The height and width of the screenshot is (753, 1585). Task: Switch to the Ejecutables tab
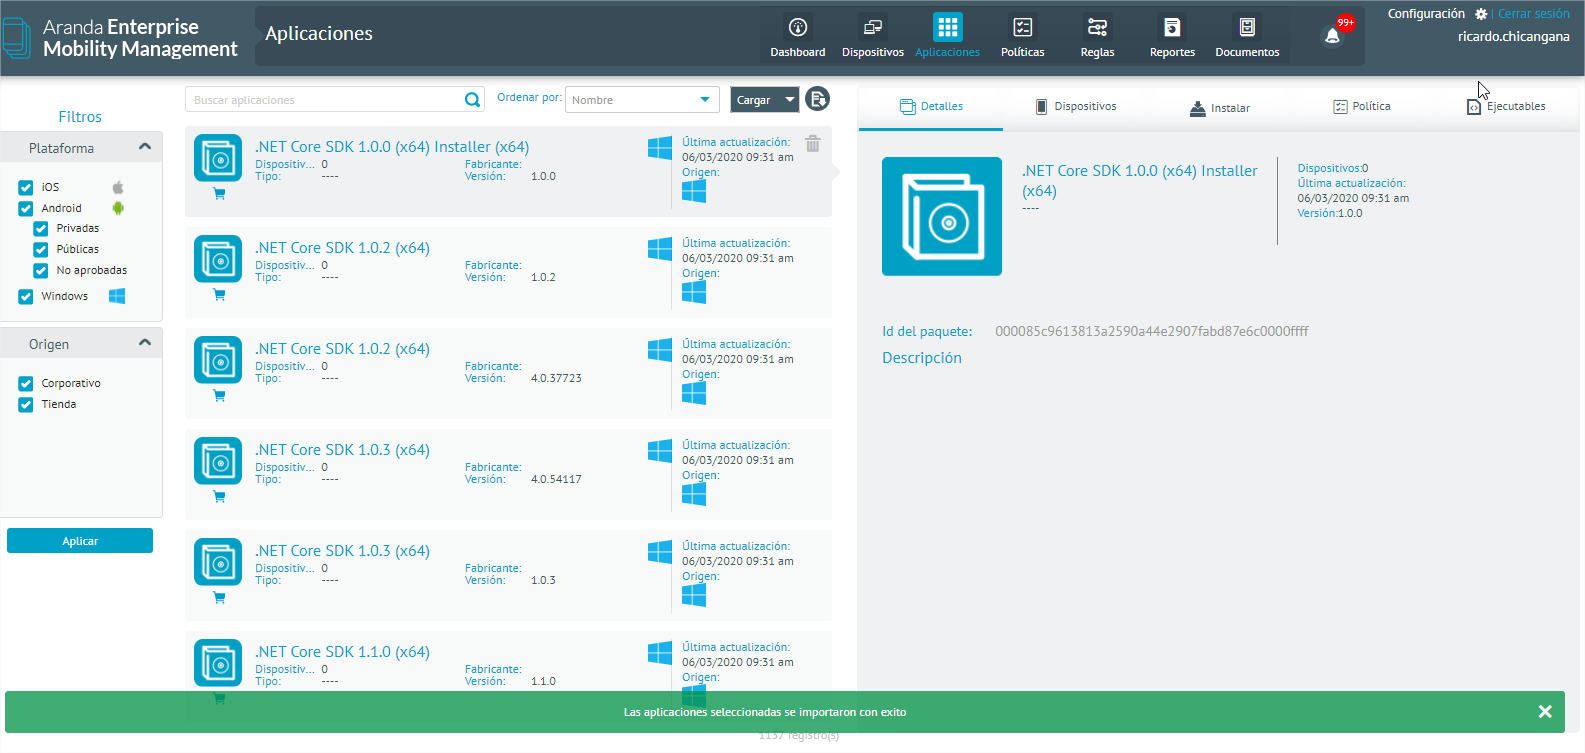[x=1506, y=106]
